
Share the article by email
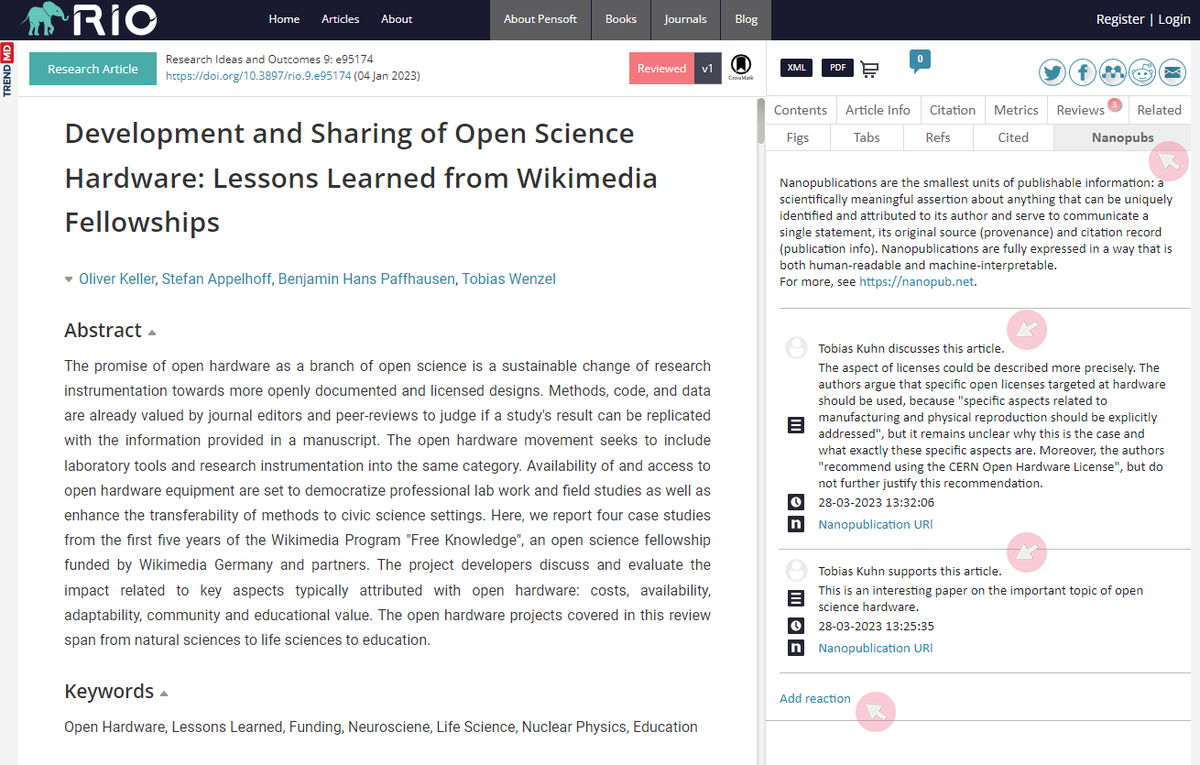[x=1172, y=72]
